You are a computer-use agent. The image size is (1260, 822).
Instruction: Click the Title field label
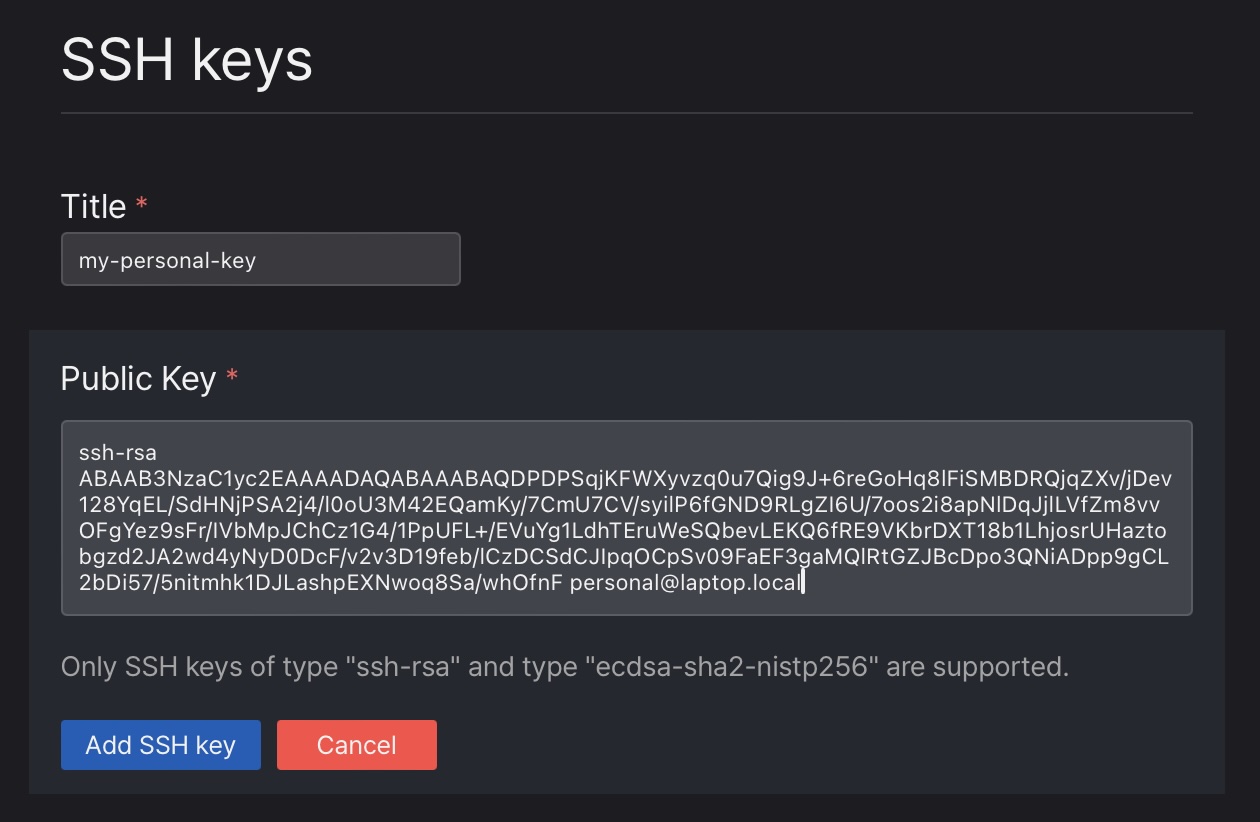coord(93,206)
